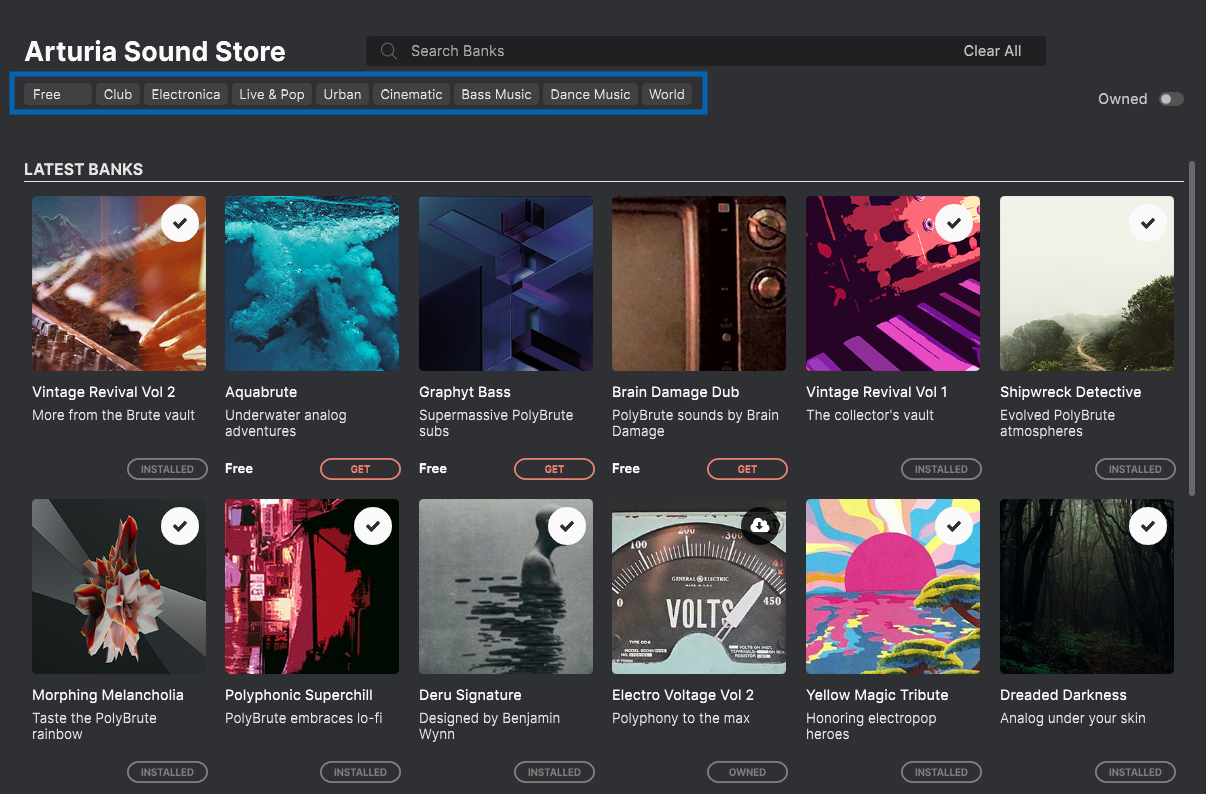Filter banks by Club genre
This screenshot has height=794, width=1206.
[x=118, y=94]
